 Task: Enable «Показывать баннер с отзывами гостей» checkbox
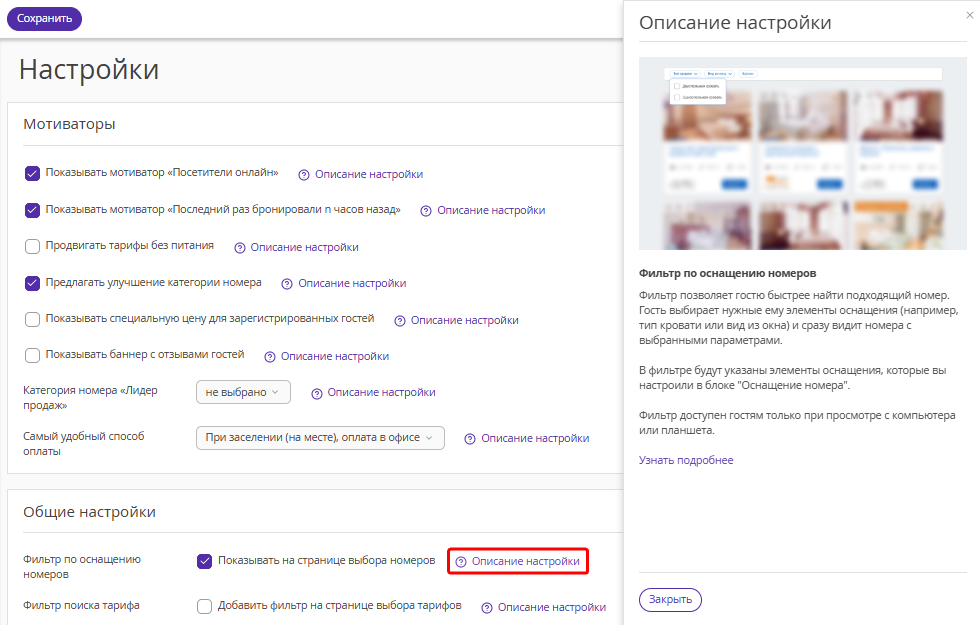coord(32,356)
